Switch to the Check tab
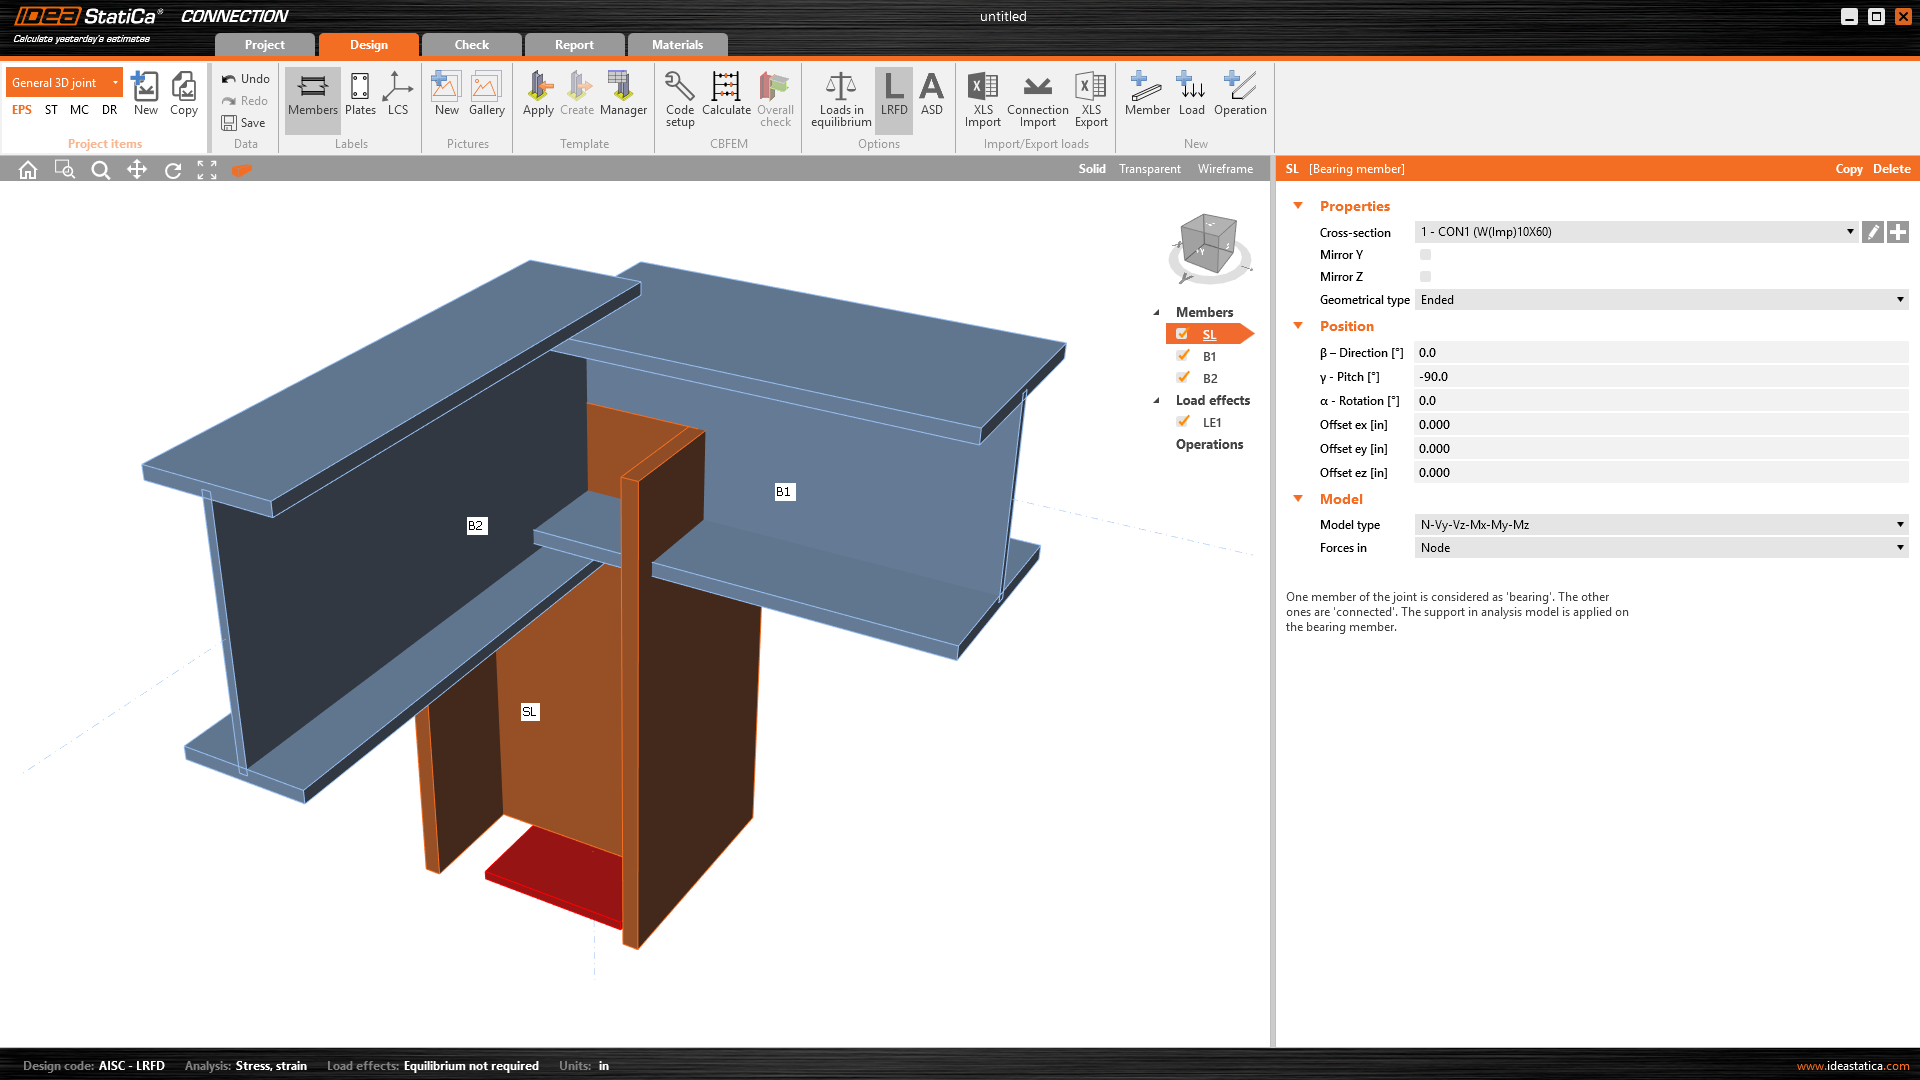The height and width of the screenshot is (1080, 1920). click(471, 45)
